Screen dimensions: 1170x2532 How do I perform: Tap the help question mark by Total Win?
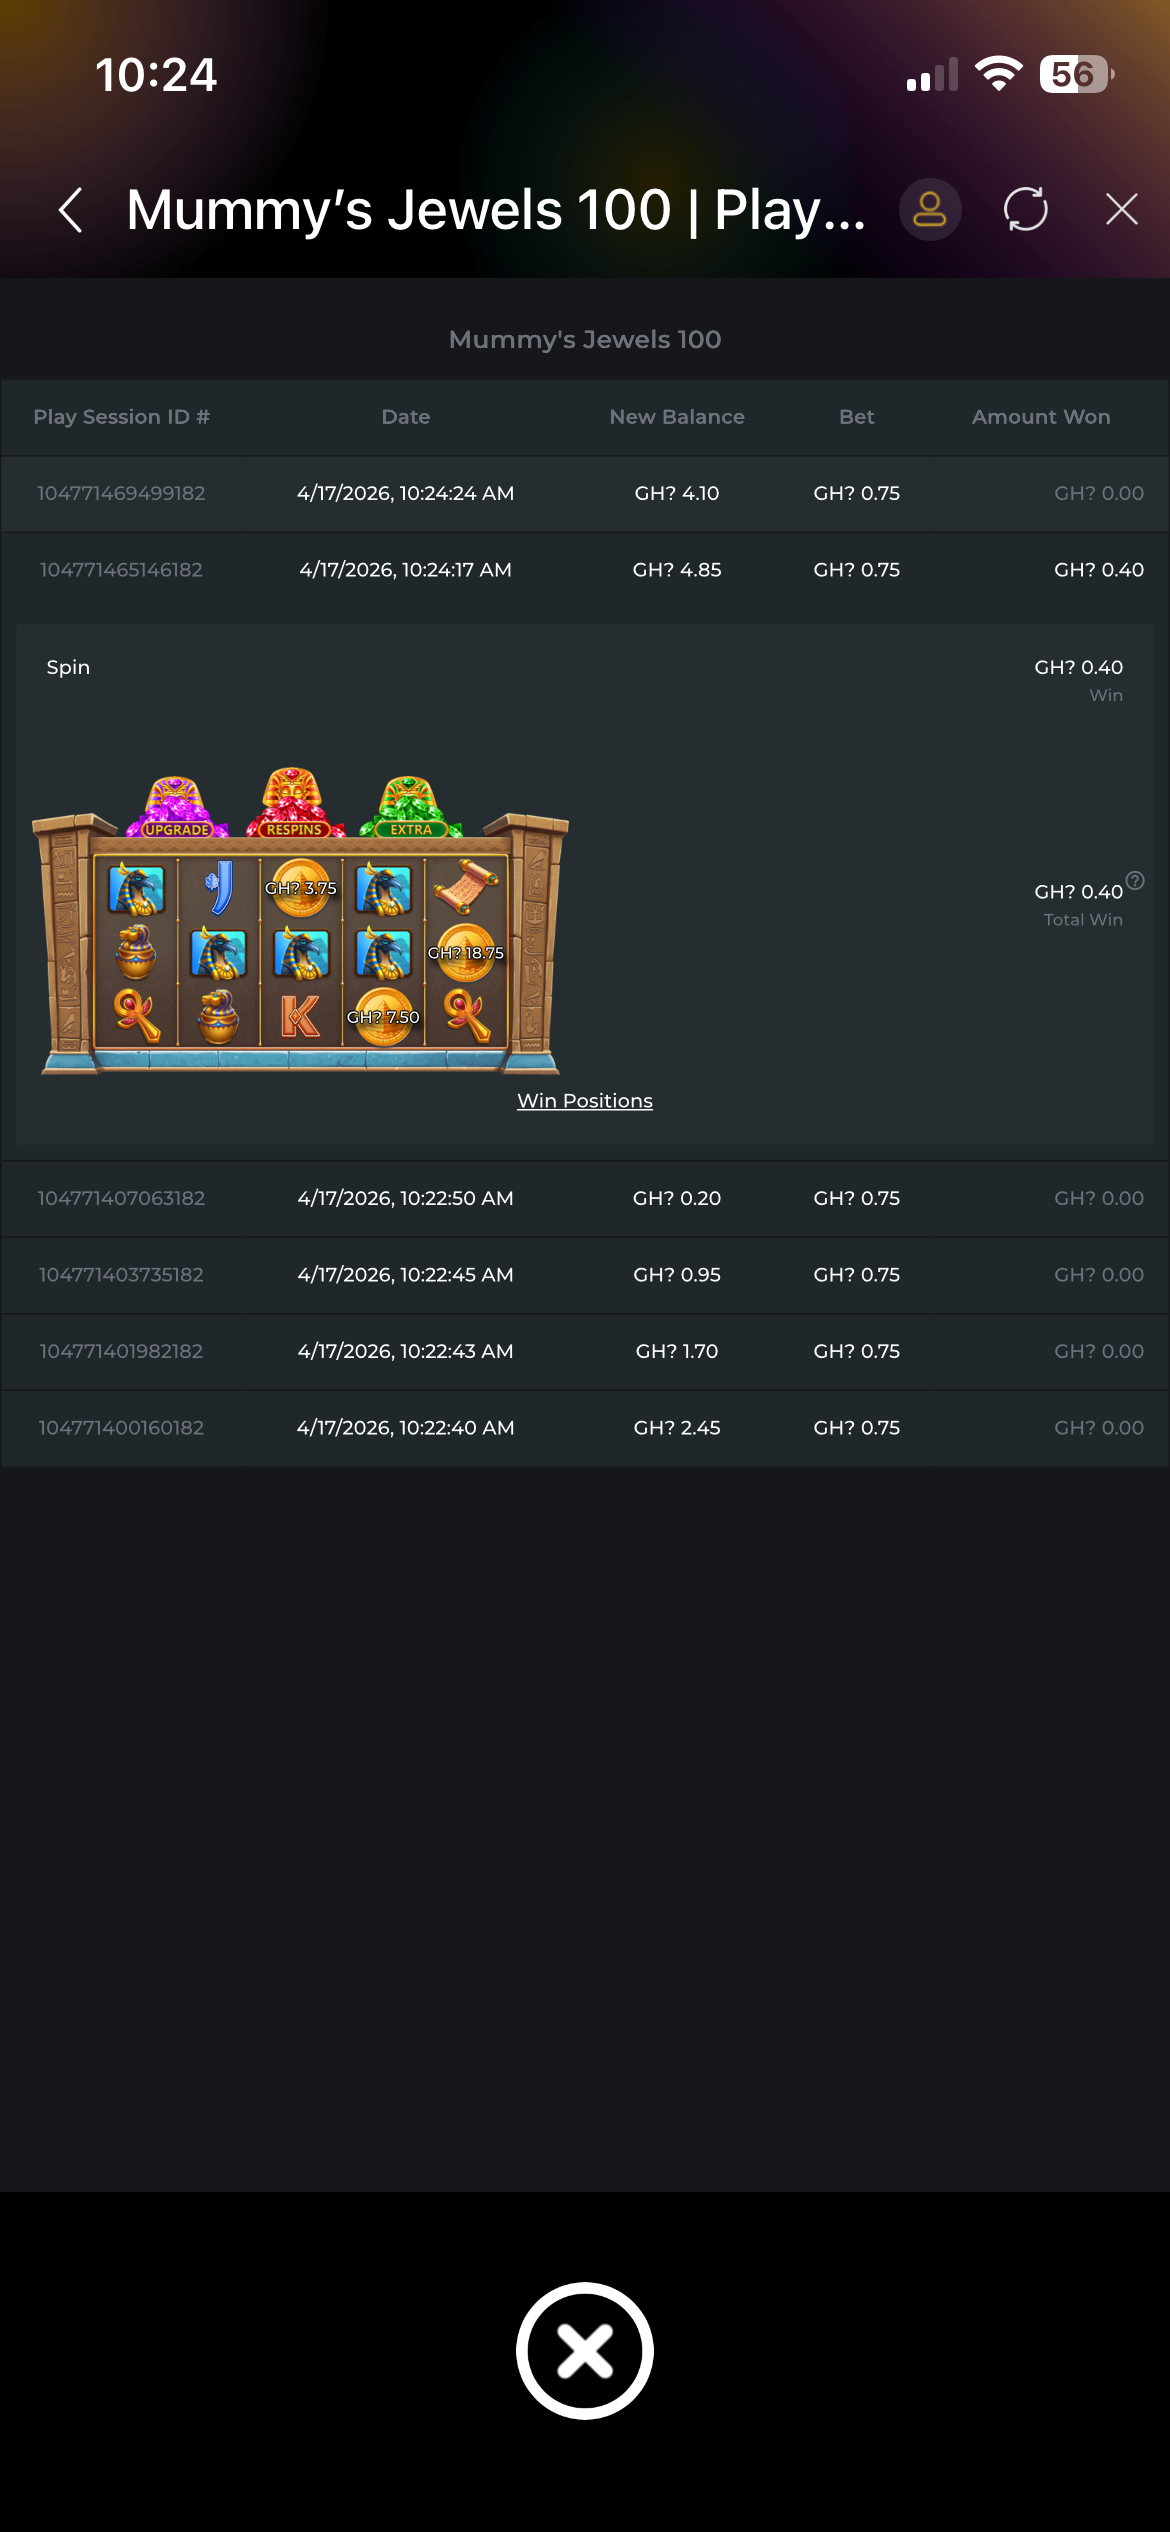click(1135, 880)
